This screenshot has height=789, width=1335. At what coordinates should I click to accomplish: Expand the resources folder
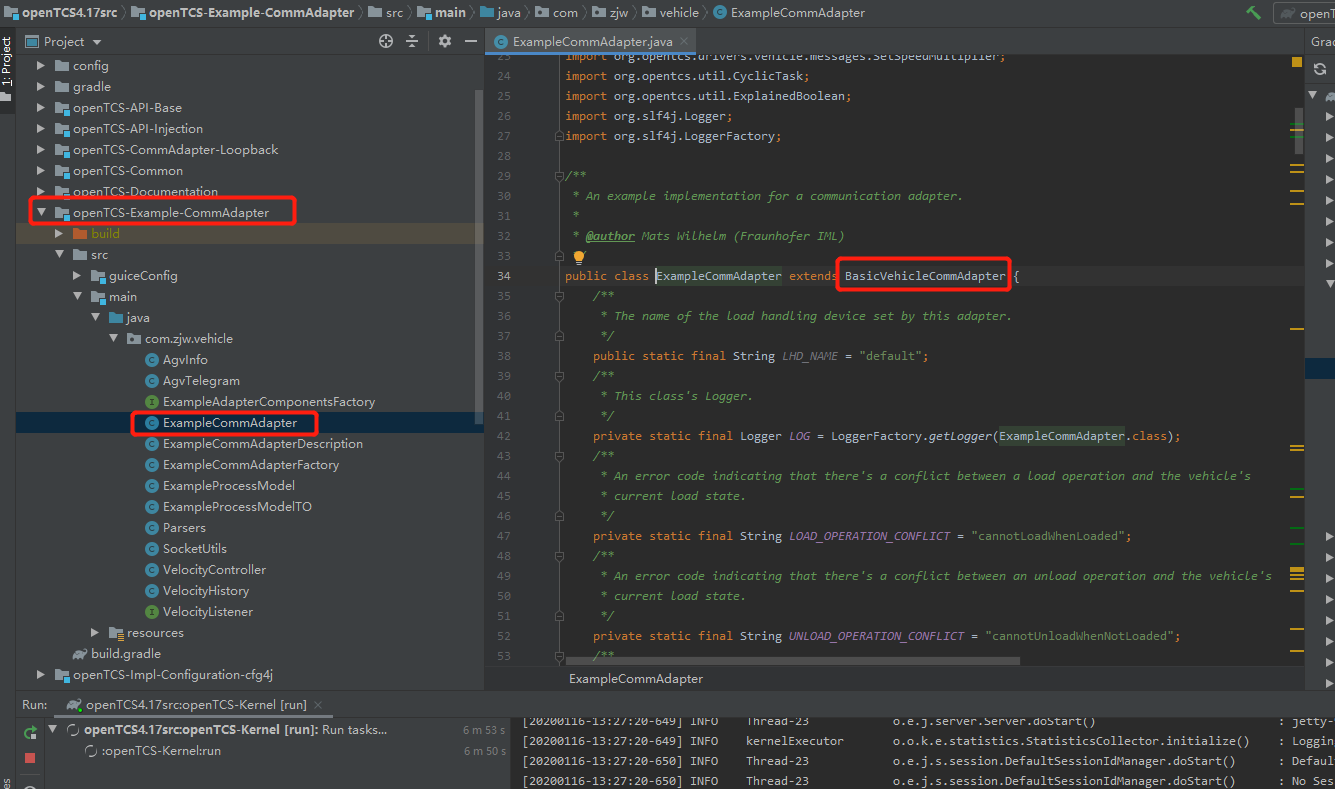(95, 632)
